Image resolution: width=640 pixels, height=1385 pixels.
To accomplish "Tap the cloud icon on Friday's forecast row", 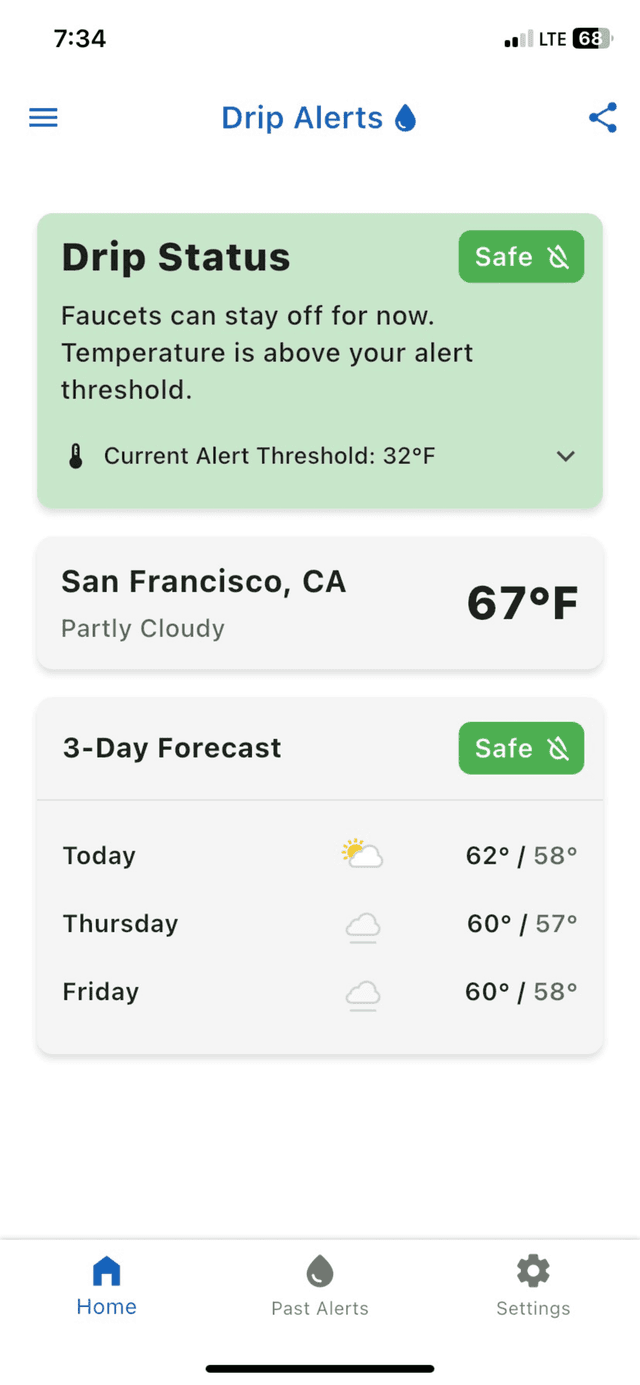I will click(362, 994).
